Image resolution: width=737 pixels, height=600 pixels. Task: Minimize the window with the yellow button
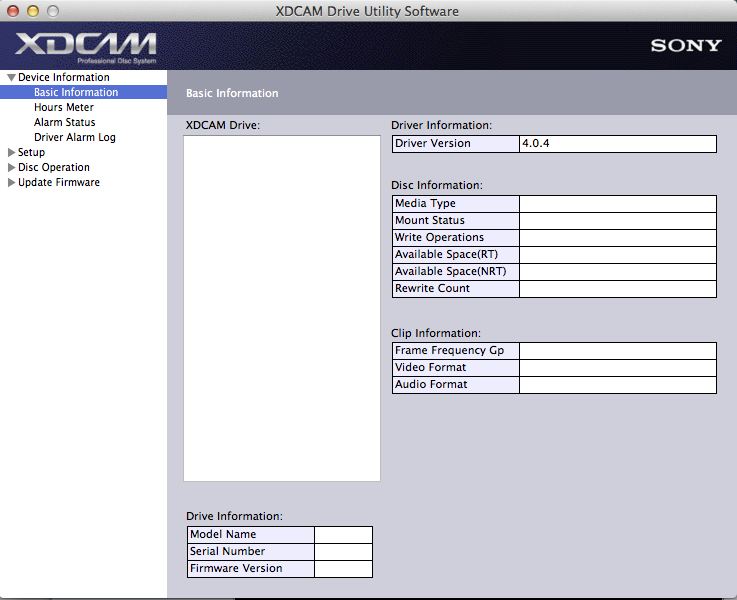pyautogui.click(x=33, y=11)
